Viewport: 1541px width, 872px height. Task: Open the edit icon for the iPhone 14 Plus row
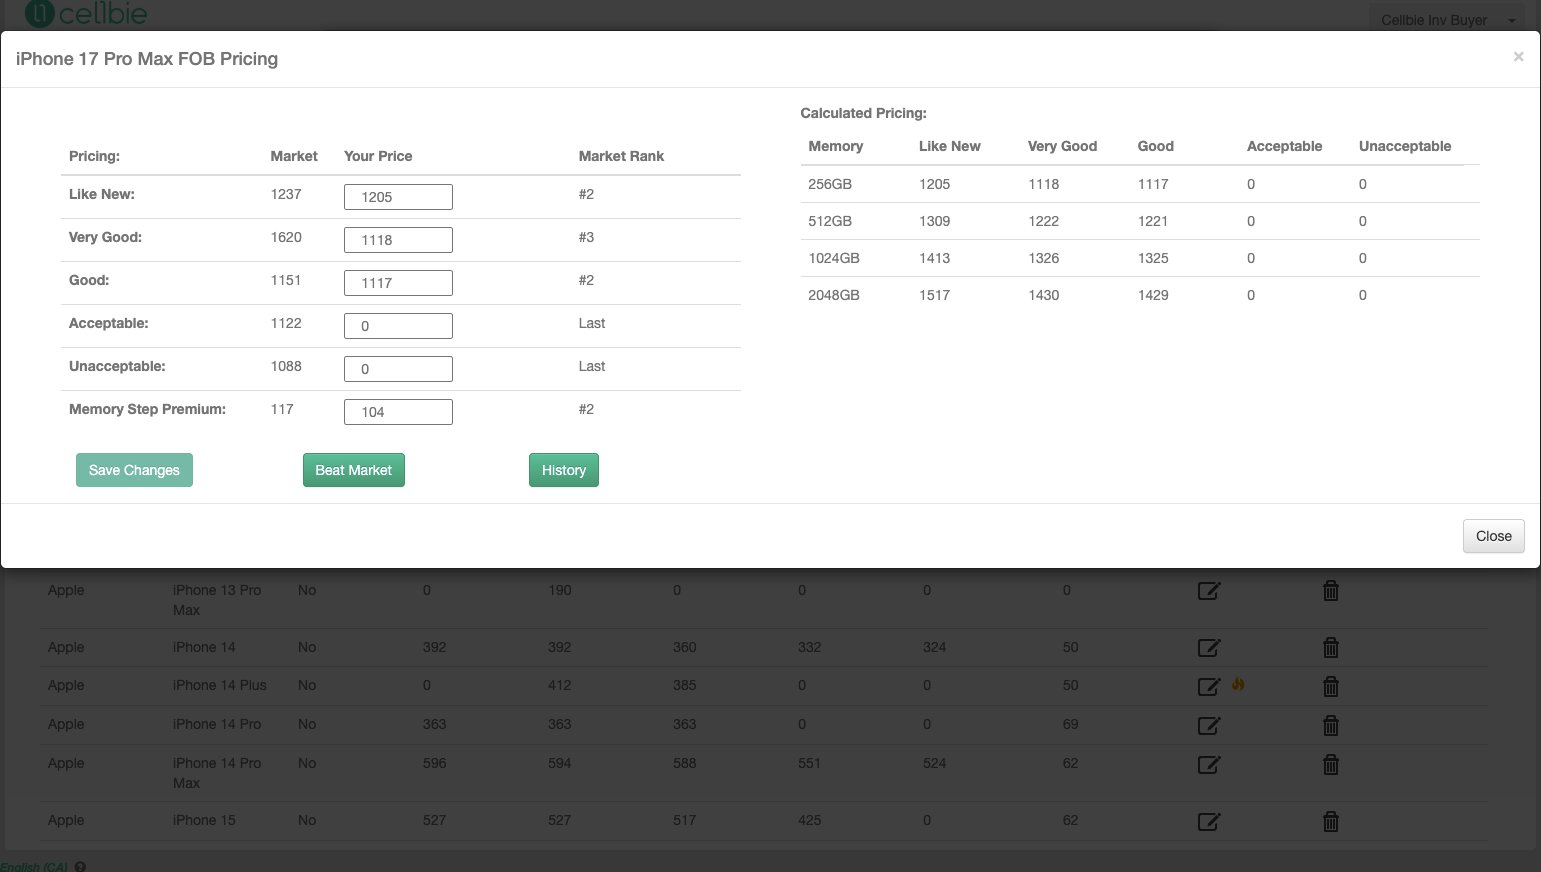(1209, 686)
